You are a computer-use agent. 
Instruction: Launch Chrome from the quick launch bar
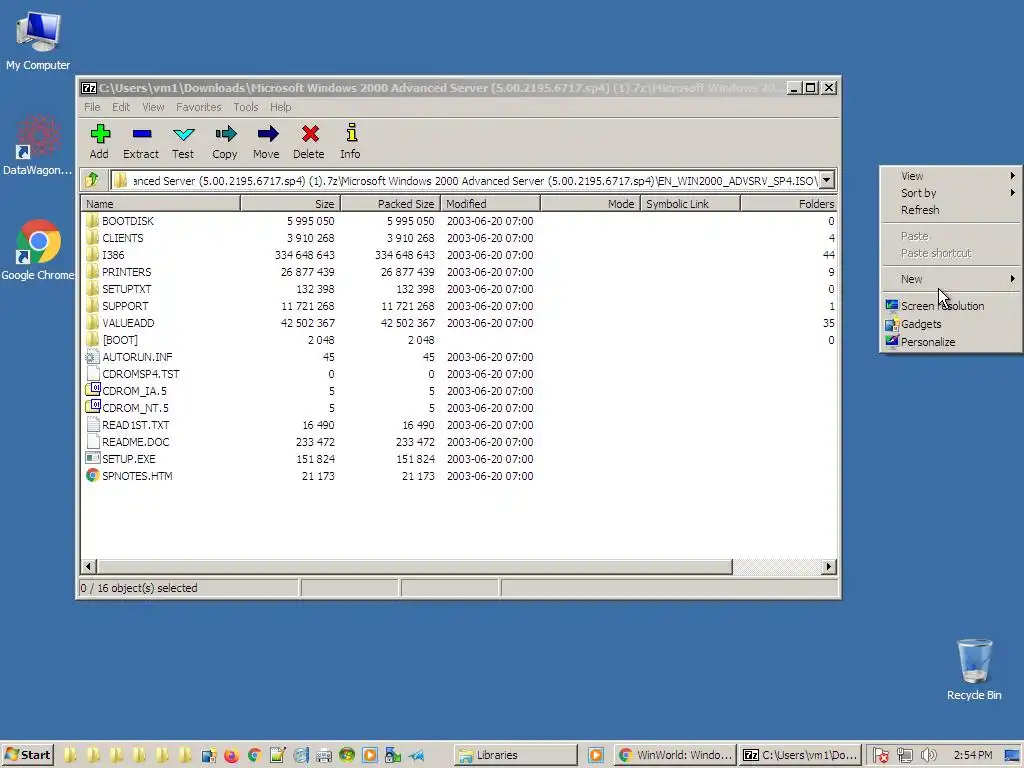coord(254,756)
